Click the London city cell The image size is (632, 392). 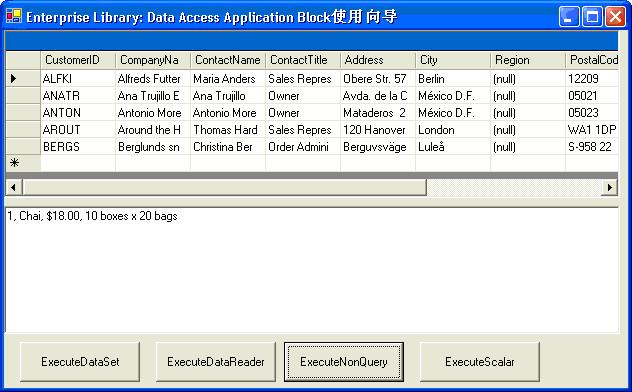point(453,129)
